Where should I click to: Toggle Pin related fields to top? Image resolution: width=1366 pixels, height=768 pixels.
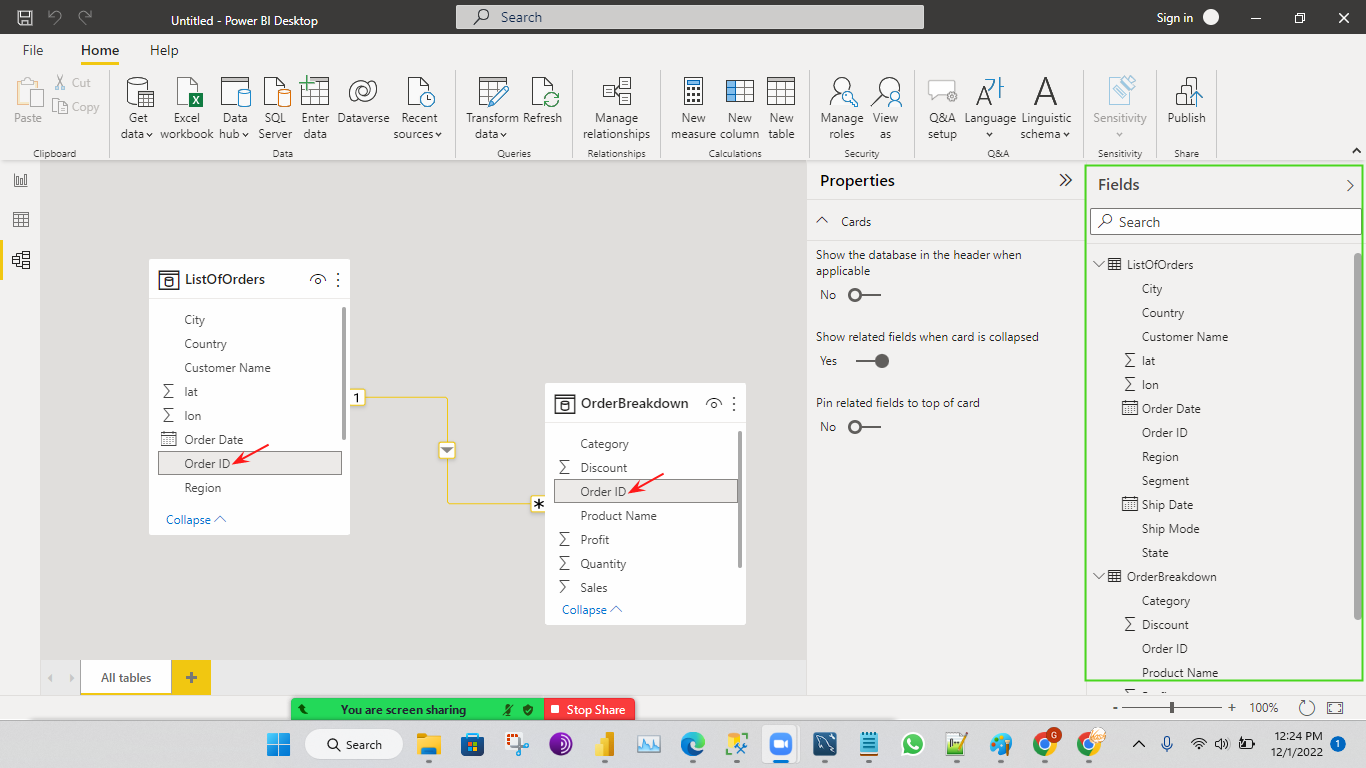[864, 427]
